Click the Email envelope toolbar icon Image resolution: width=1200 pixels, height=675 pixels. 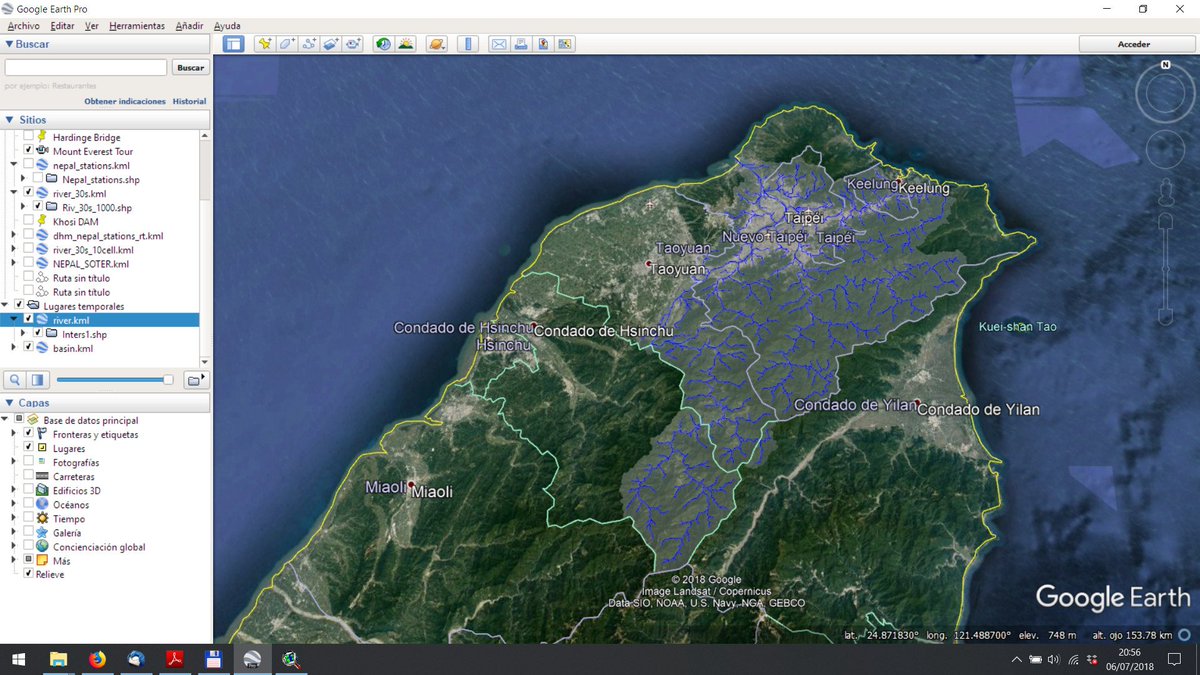498,44
